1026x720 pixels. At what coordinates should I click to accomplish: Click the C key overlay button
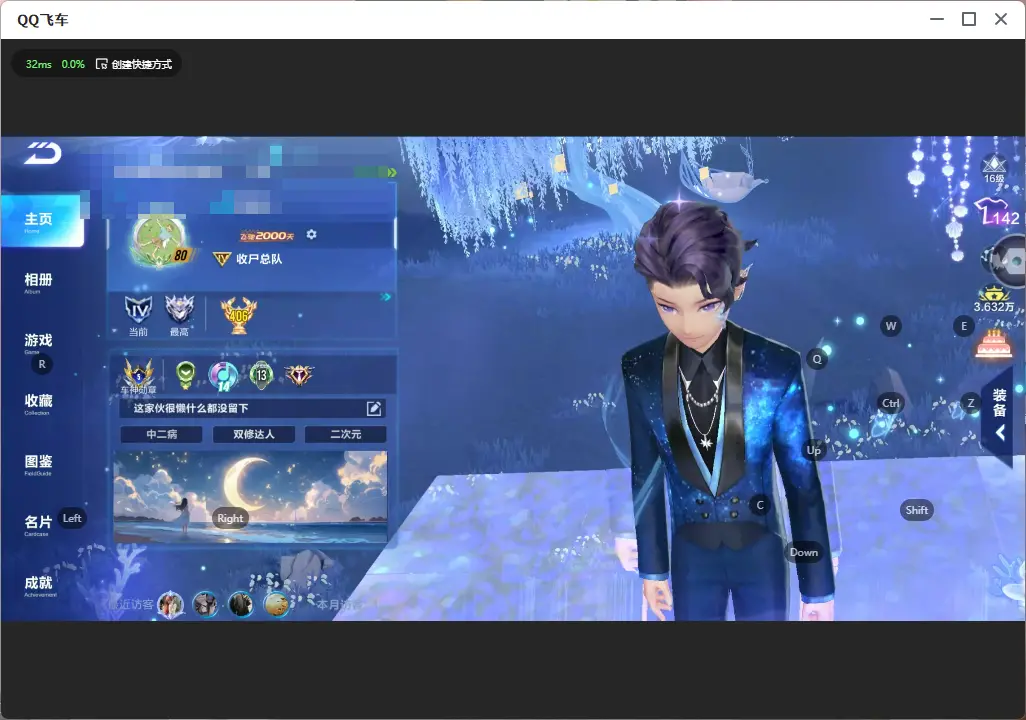click(760, 505)
